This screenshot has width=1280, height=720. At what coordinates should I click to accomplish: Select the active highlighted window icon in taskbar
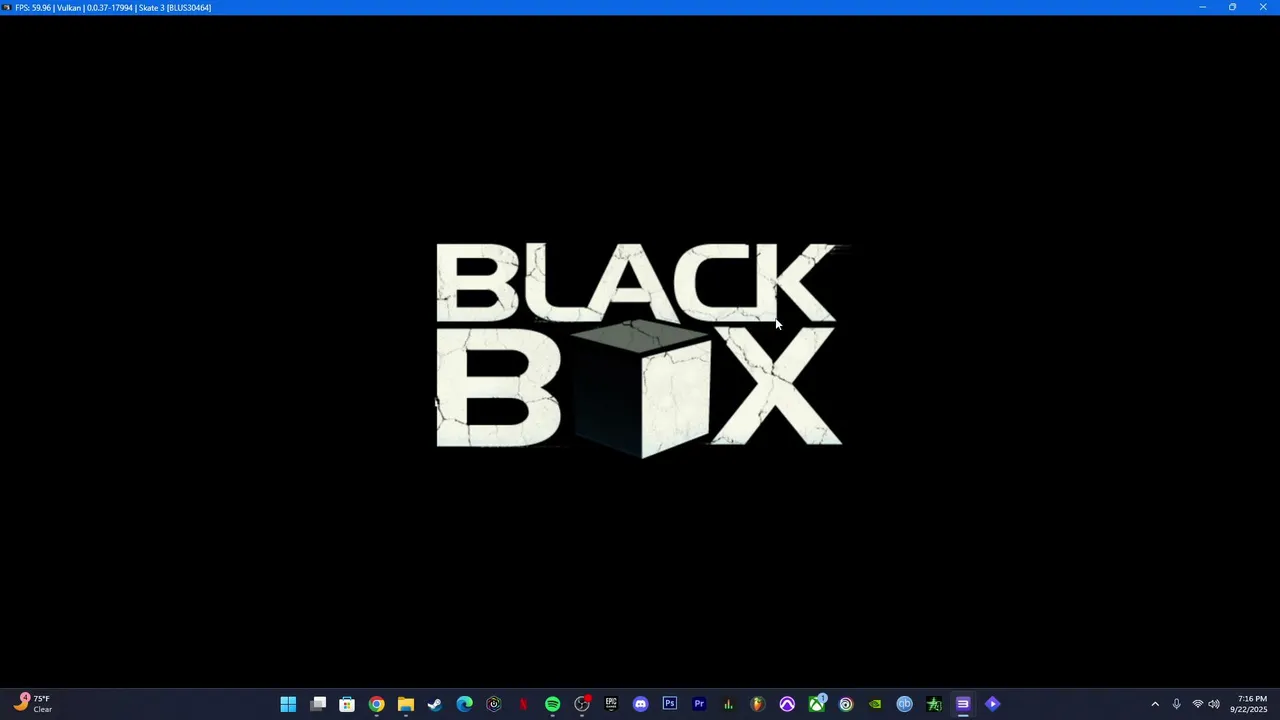(963, 704)
